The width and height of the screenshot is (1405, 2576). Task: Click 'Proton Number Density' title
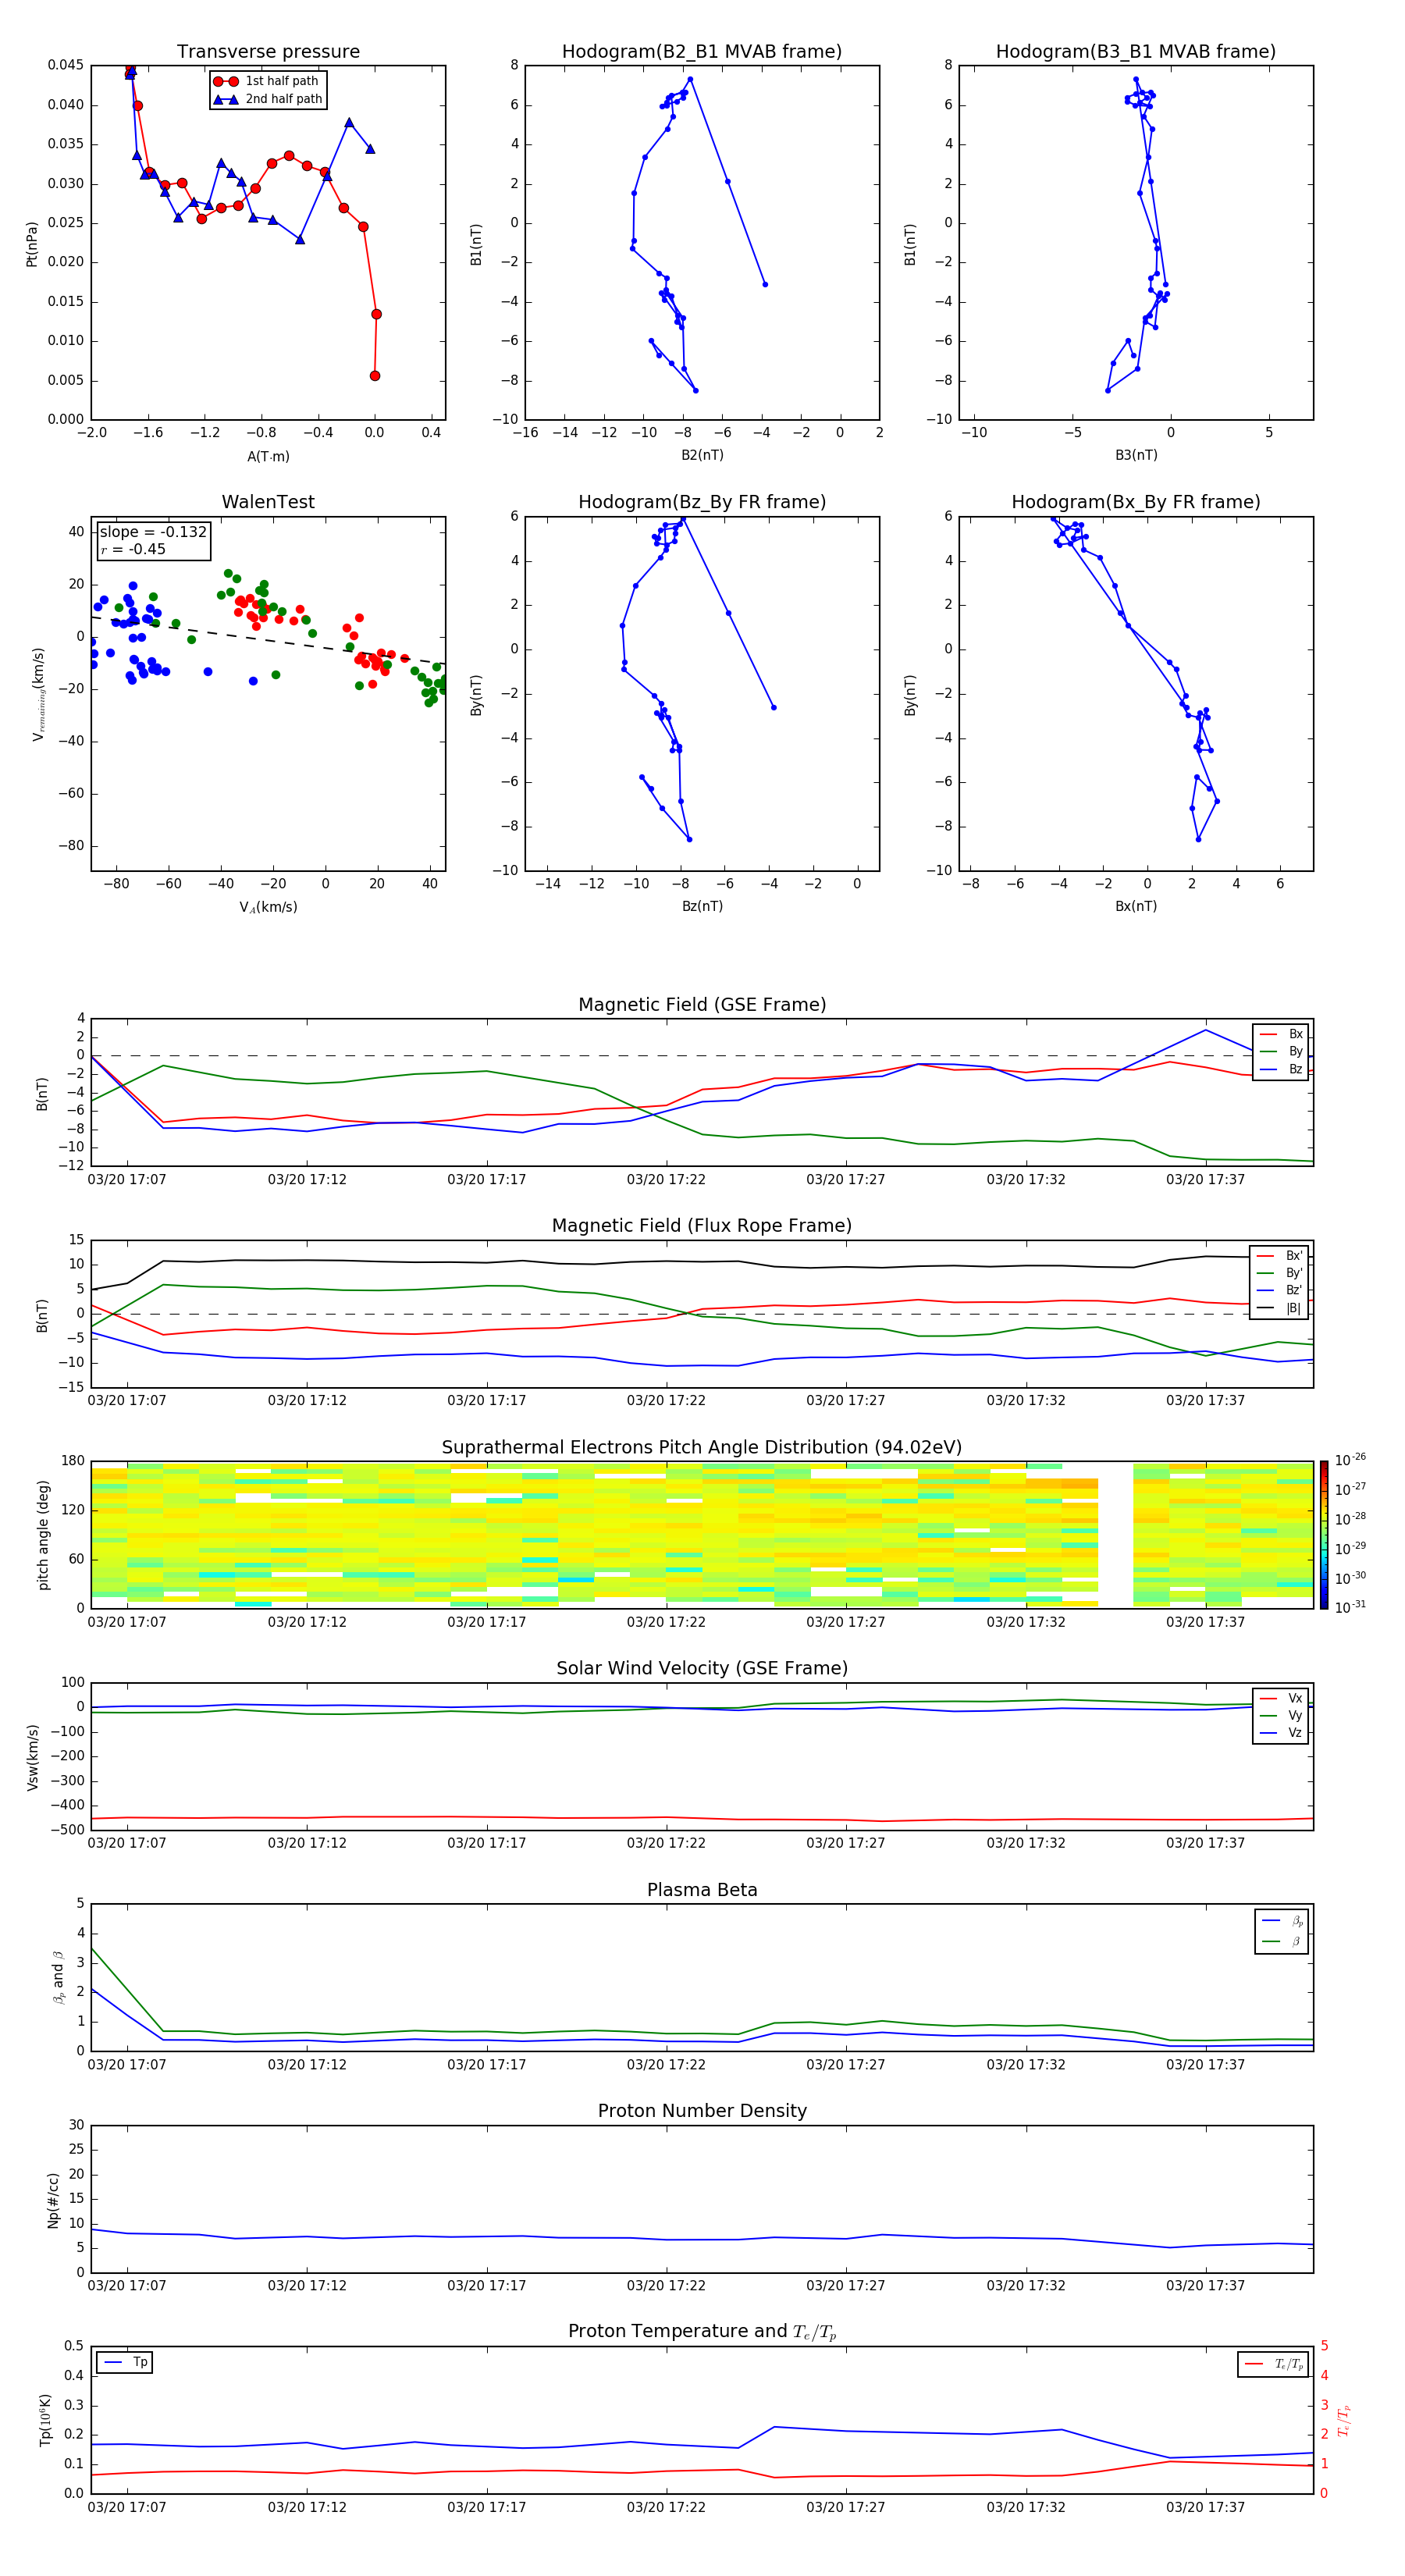(702, 2111)
